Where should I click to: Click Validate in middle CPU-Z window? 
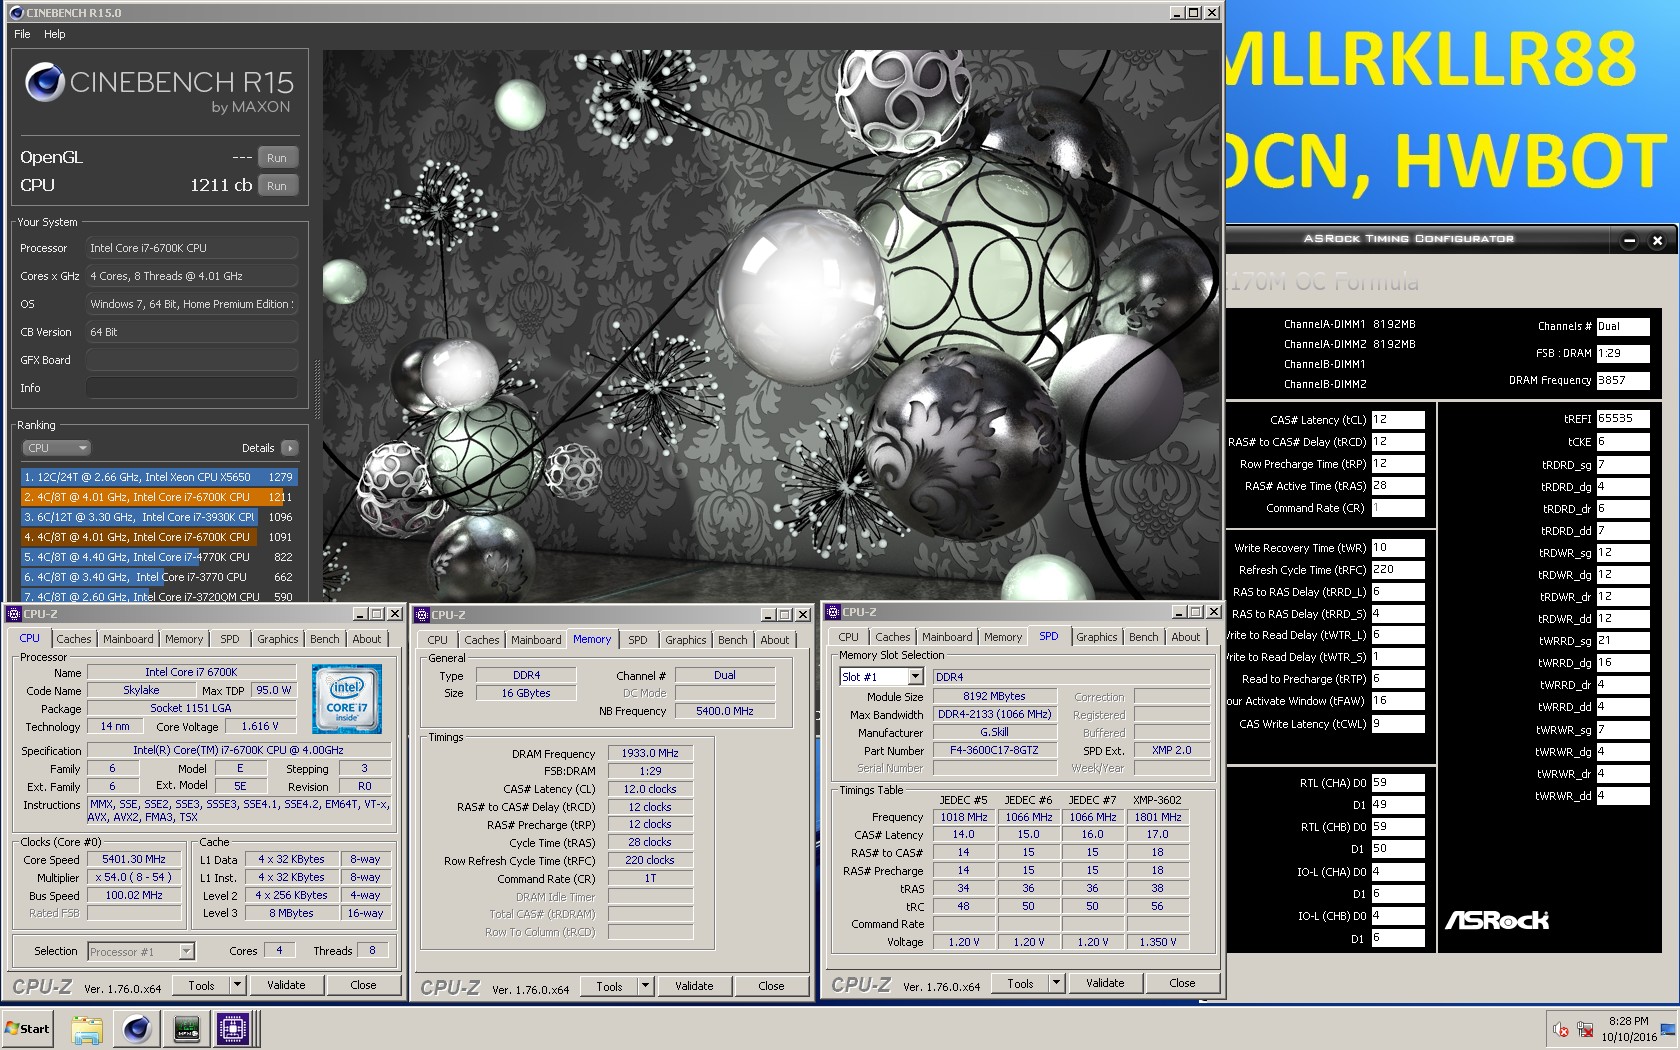pyautogui.click(x=694, y=986)
